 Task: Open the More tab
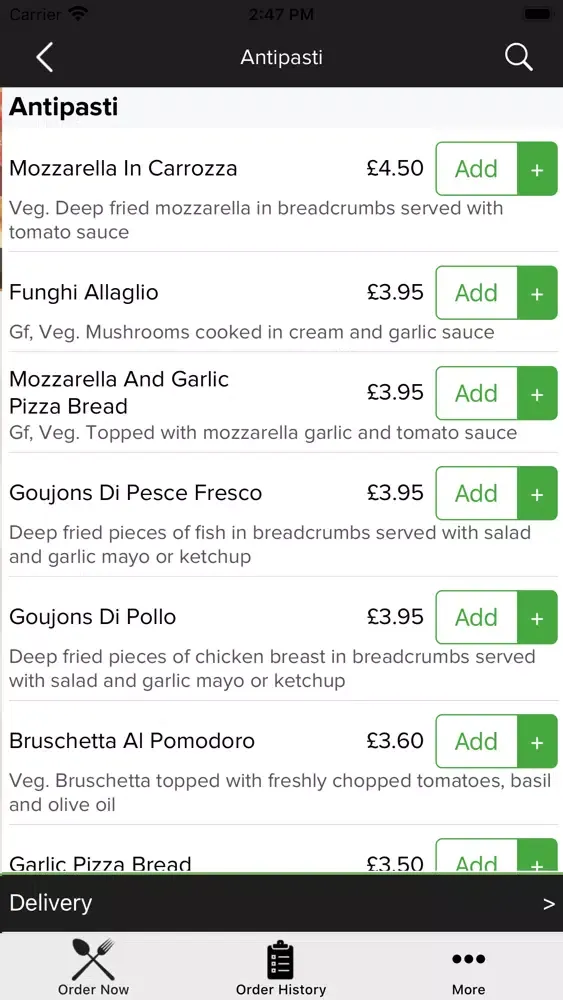coord(468,966)
